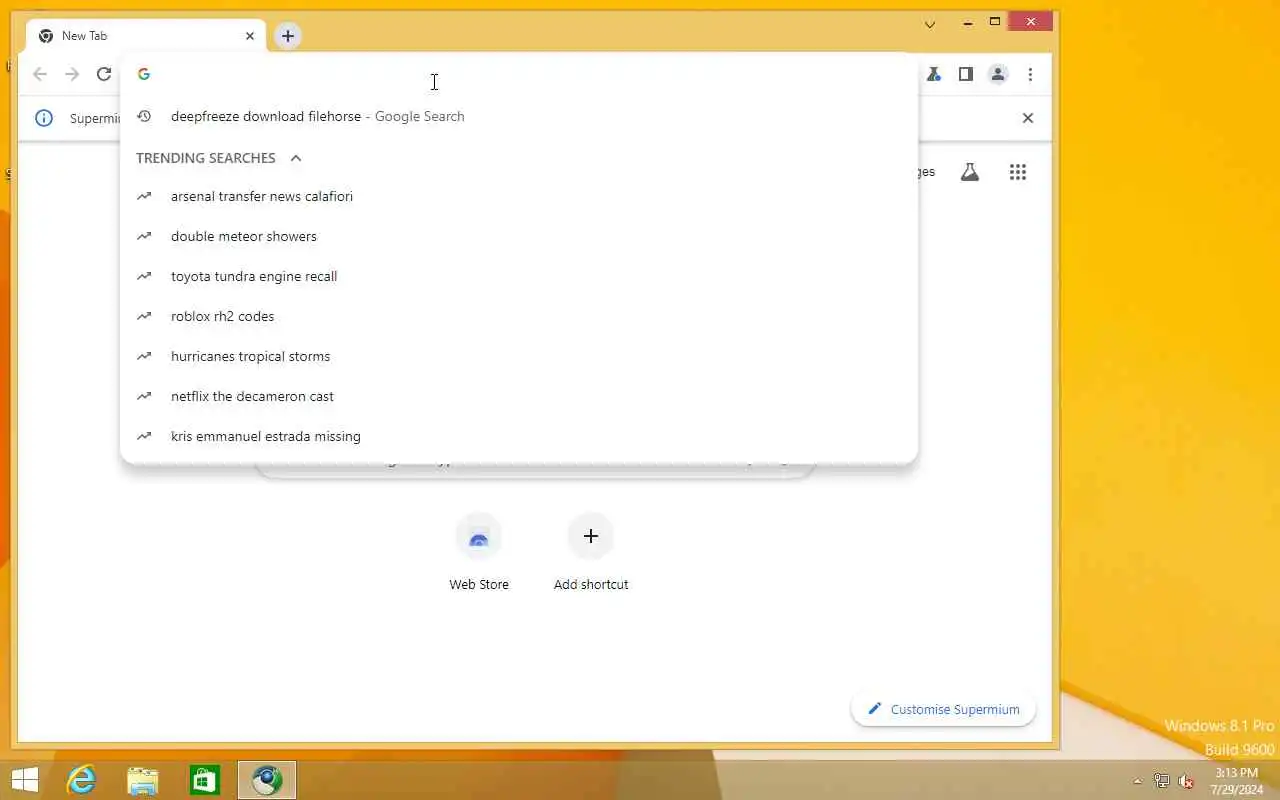Toggle the side panel icon

coord(966,74)
